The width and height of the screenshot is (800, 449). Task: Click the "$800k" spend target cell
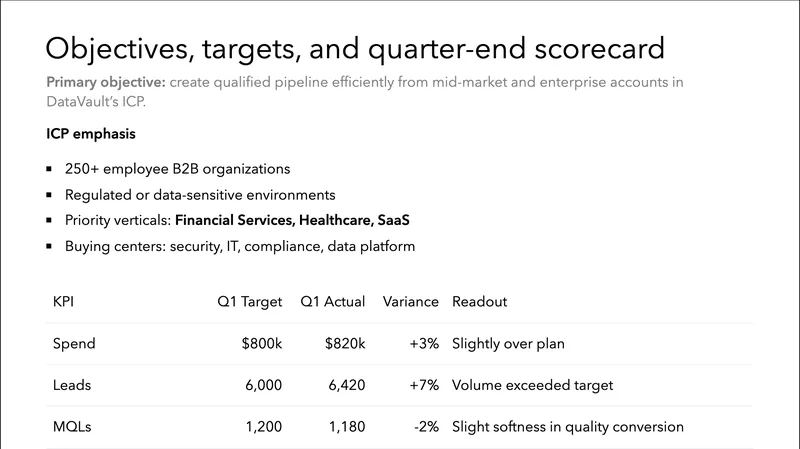[x=262, y=343]
